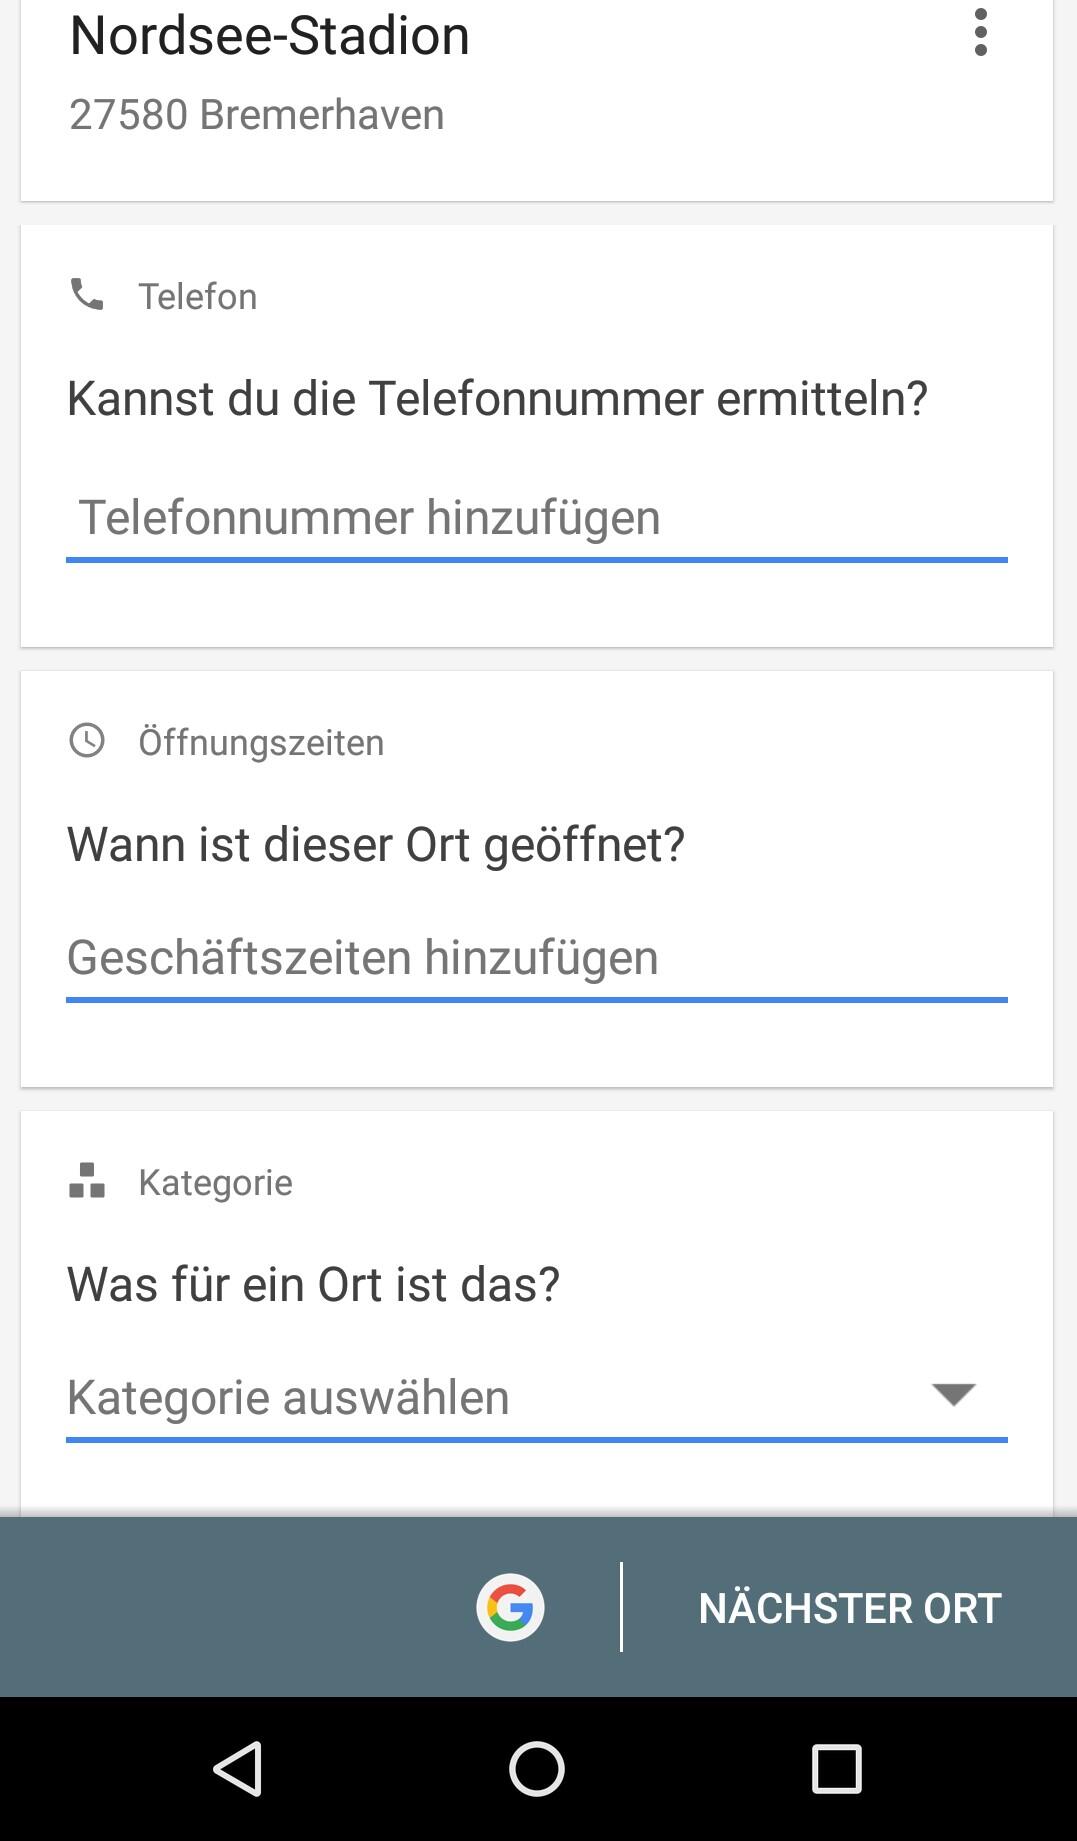Tap the category blocks icon
Viewport: 1077px width, 1841px height.
click(x=87, y=1181)
